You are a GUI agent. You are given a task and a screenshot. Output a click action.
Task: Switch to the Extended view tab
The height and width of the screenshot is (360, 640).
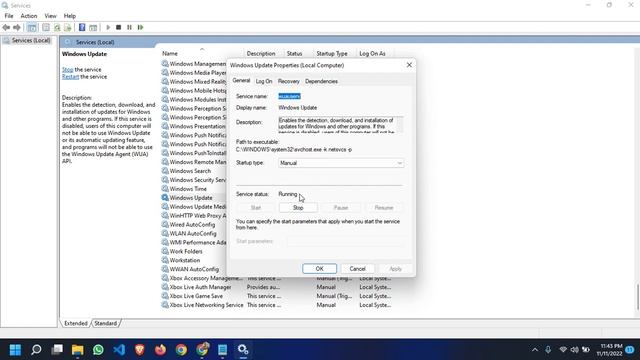point(76,323)
